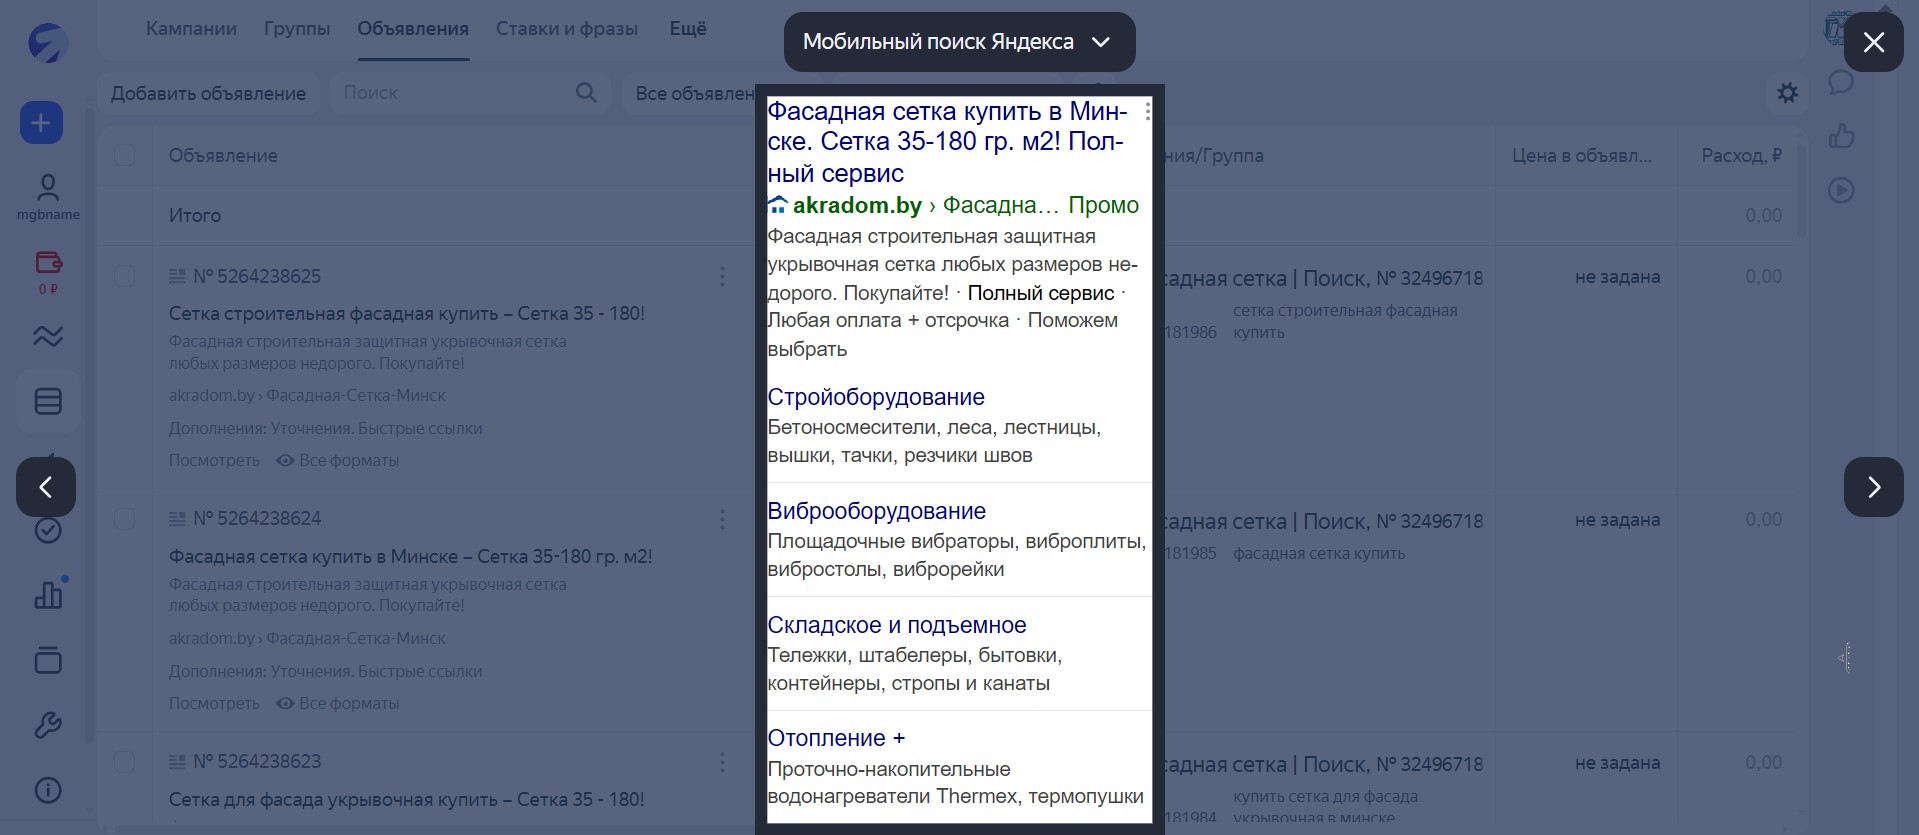1919x835 pixels.
Task: Click ad number № 5264238625
Action: (x=257, y=276)
